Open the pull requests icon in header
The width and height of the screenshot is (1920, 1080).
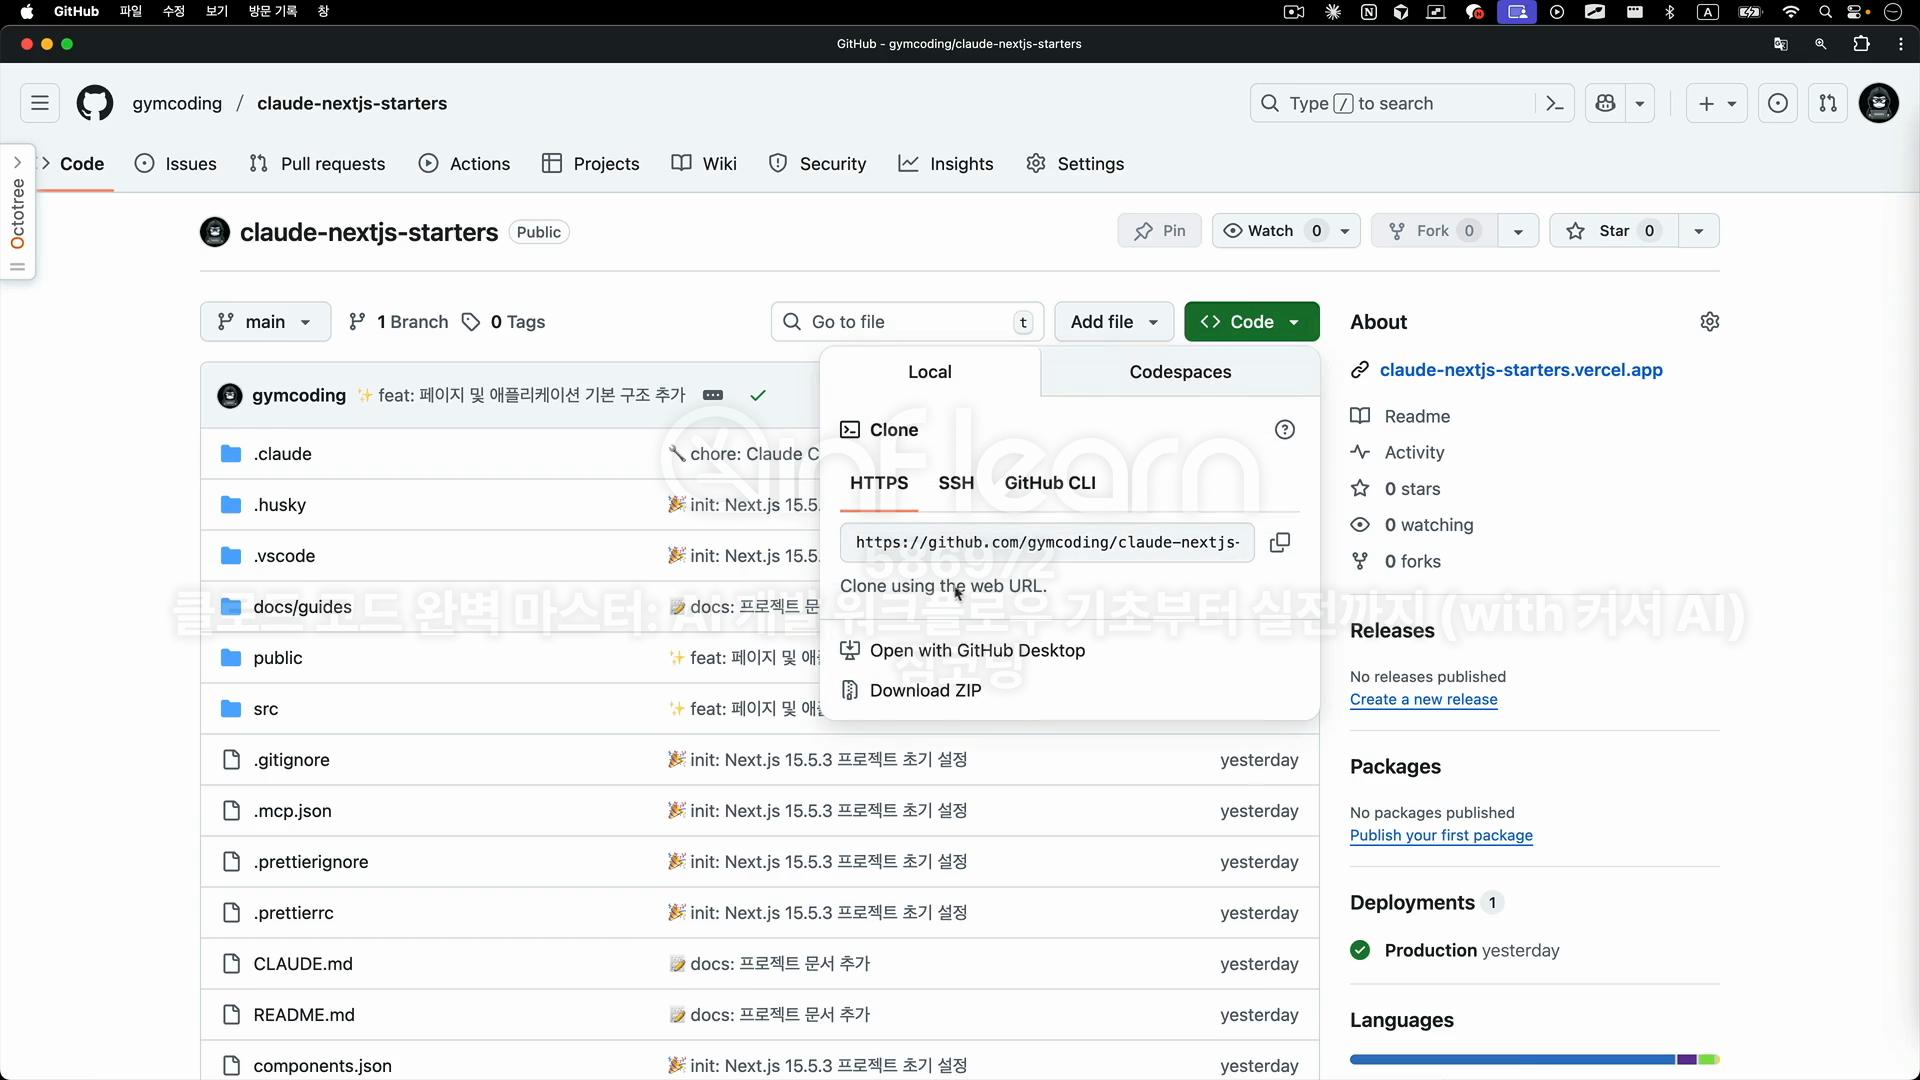(x=1827, y=103)
